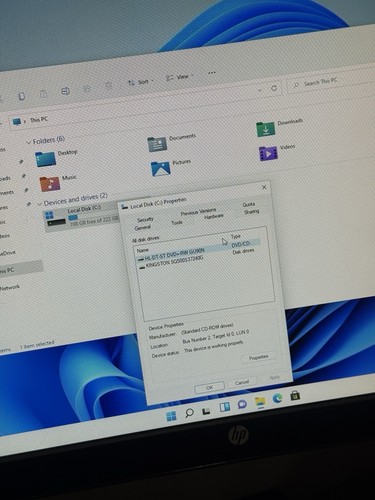Open the Downloads folder icon
Screen dimensions: 375x500
[266, 129]
